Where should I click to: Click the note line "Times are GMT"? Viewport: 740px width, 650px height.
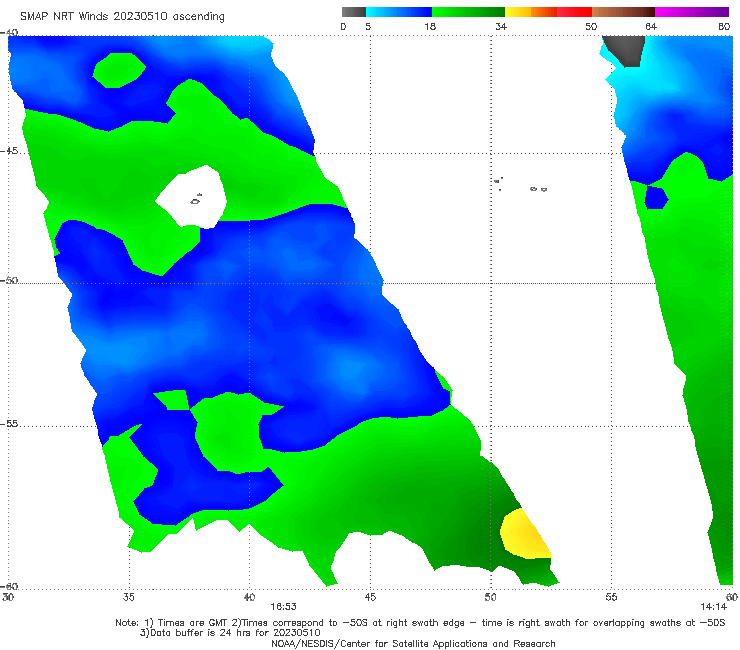pos(192,623)
